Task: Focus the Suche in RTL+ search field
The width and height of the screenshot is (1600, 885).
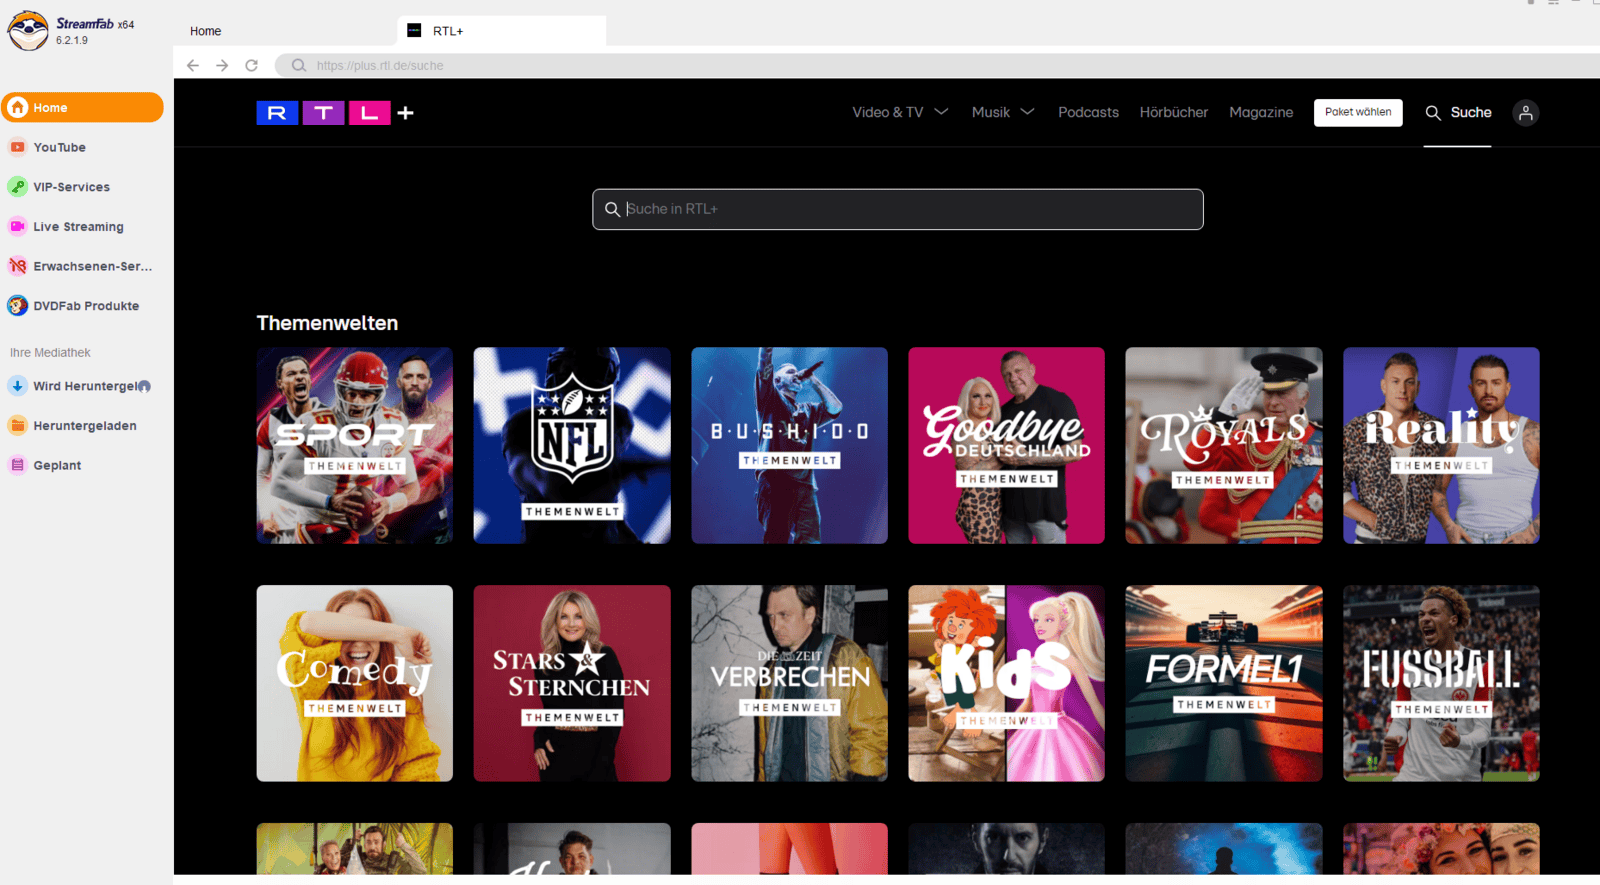Action: click(x=898, y=209)
